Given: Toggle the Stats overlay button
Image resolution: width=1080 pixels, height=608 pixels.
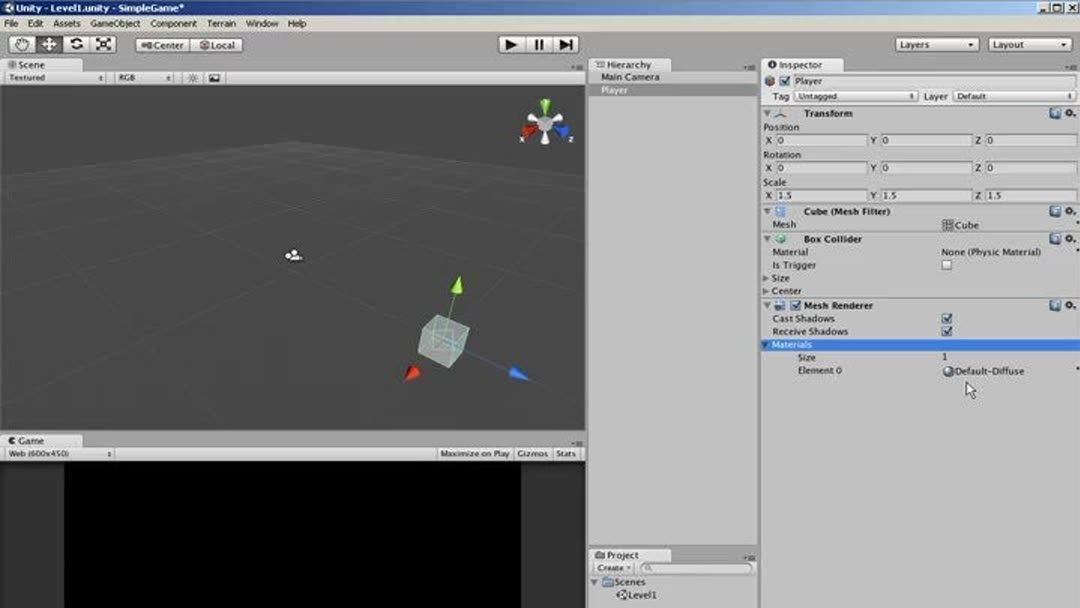Looking at the screenshot, I should [x=566, y=453].
